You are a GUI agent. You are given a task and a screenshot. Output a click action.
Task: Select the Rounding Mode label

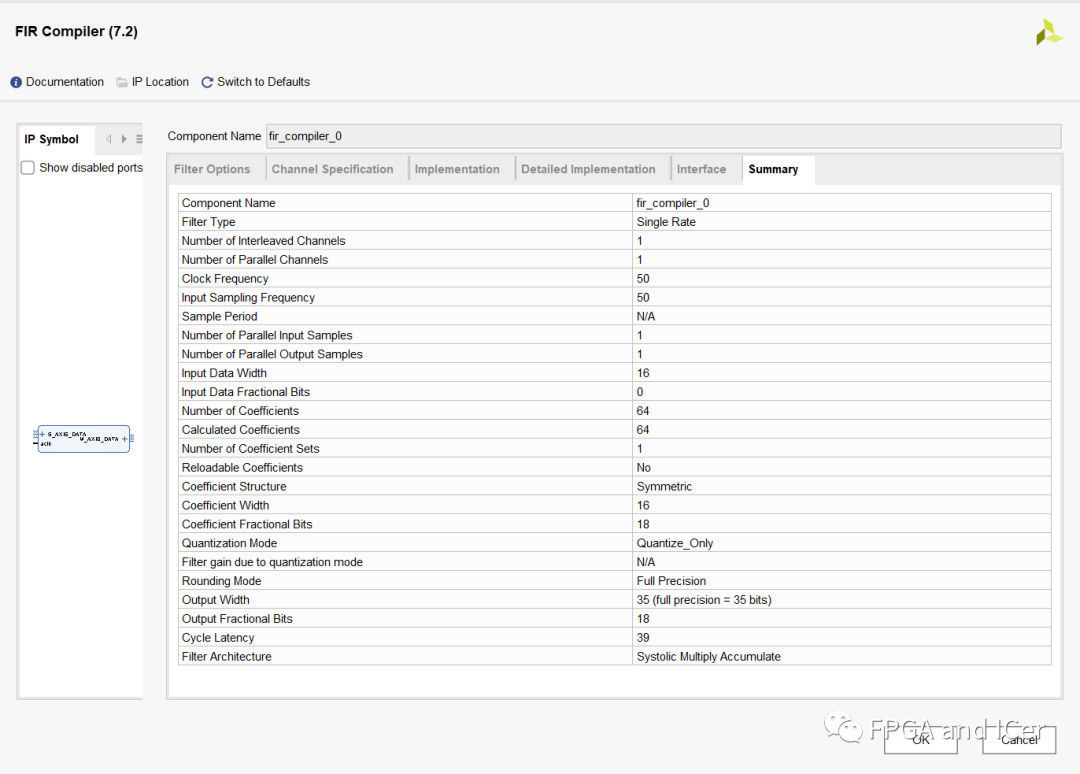(x=222, y=581)
